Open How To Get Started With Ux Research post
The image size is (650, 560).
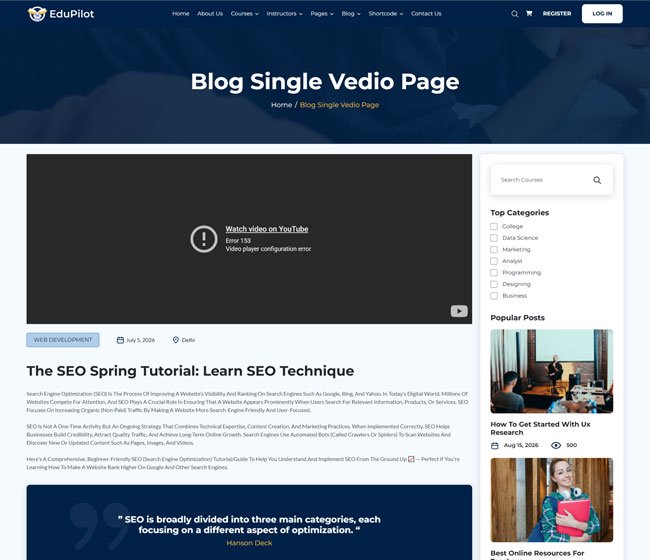pos(540,428)
